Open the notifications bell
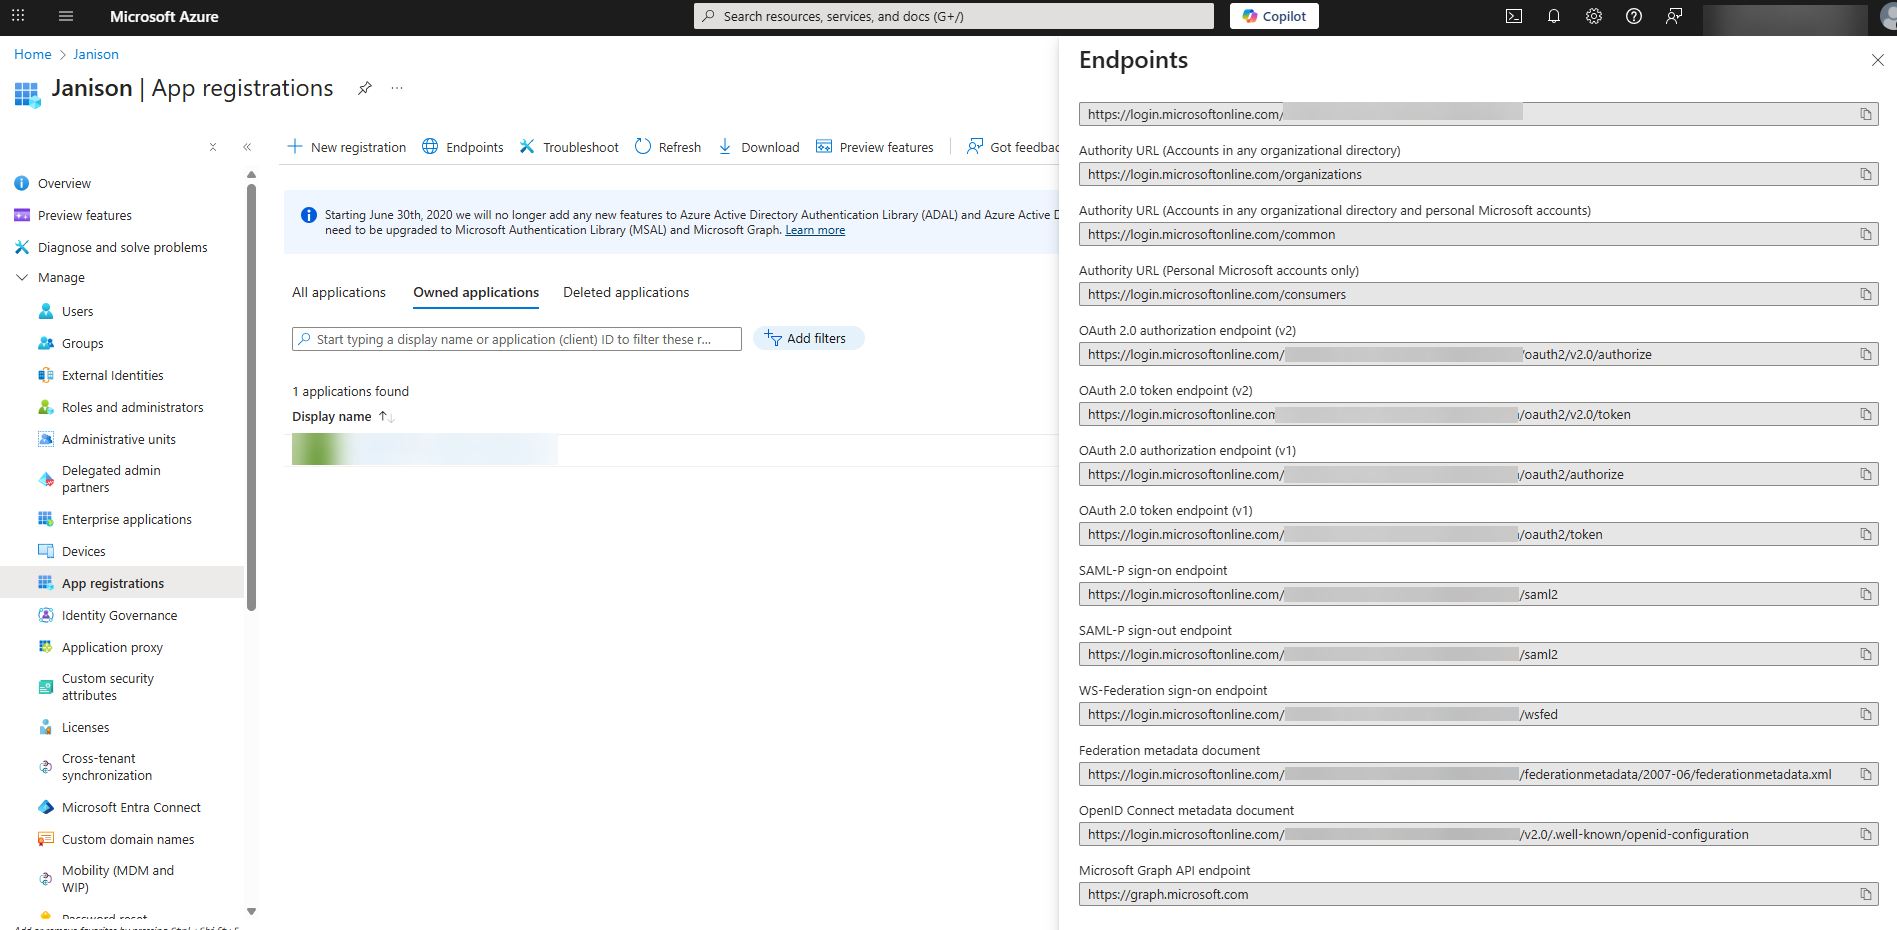Image resolution: width=1897 pixels, height=930 pixels. click(1554, 16)
